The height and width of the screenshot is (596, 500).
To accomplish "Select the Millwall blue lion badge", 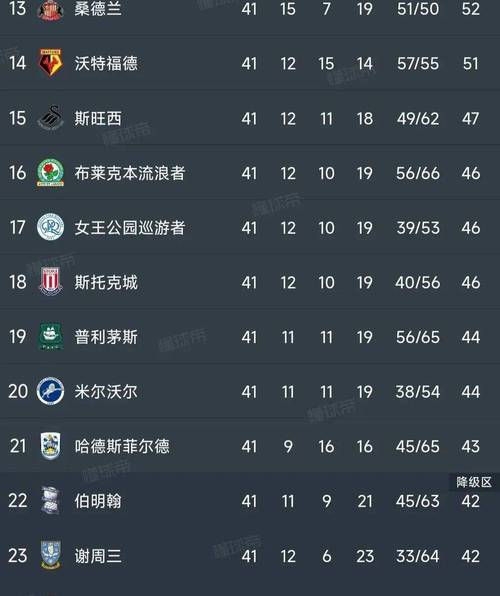I will [51, 391].
